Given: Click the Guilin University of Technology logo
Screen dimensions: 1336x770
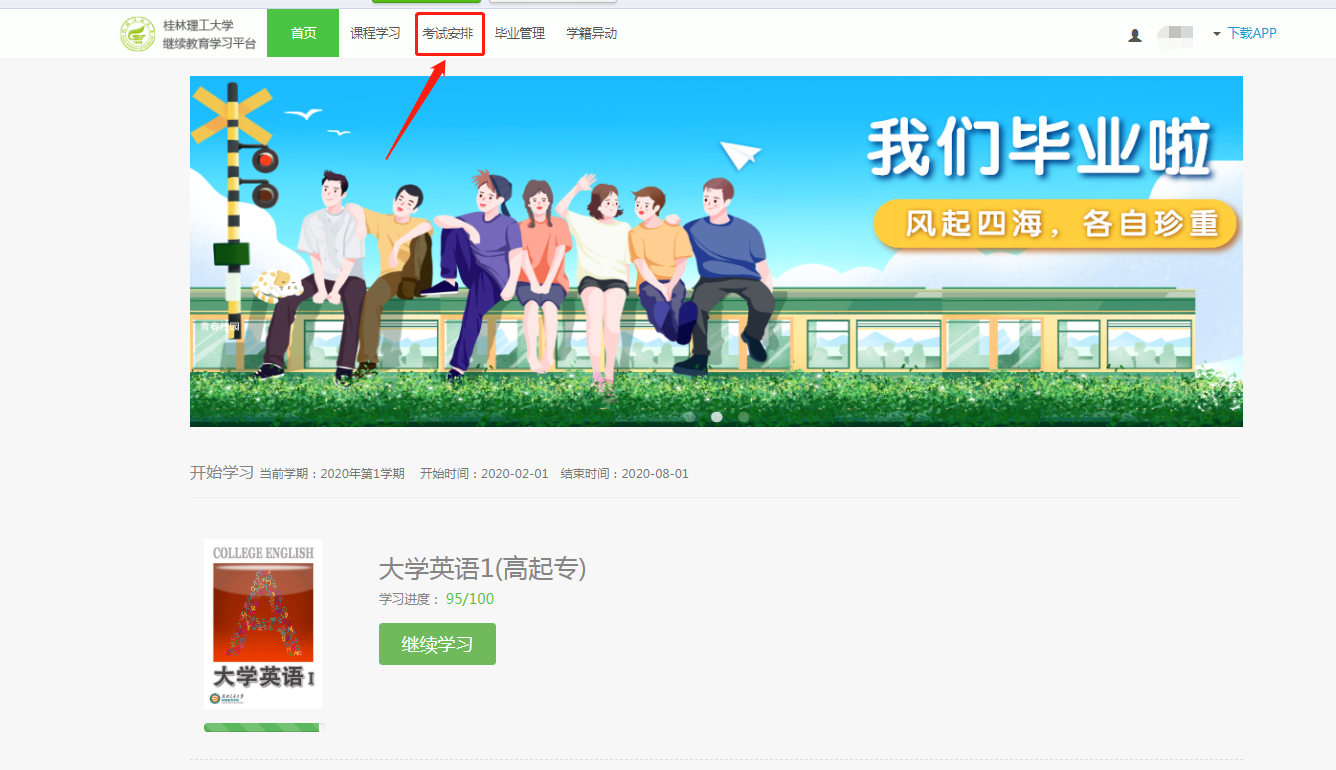Looking at the screenshot, I should 138,34.
